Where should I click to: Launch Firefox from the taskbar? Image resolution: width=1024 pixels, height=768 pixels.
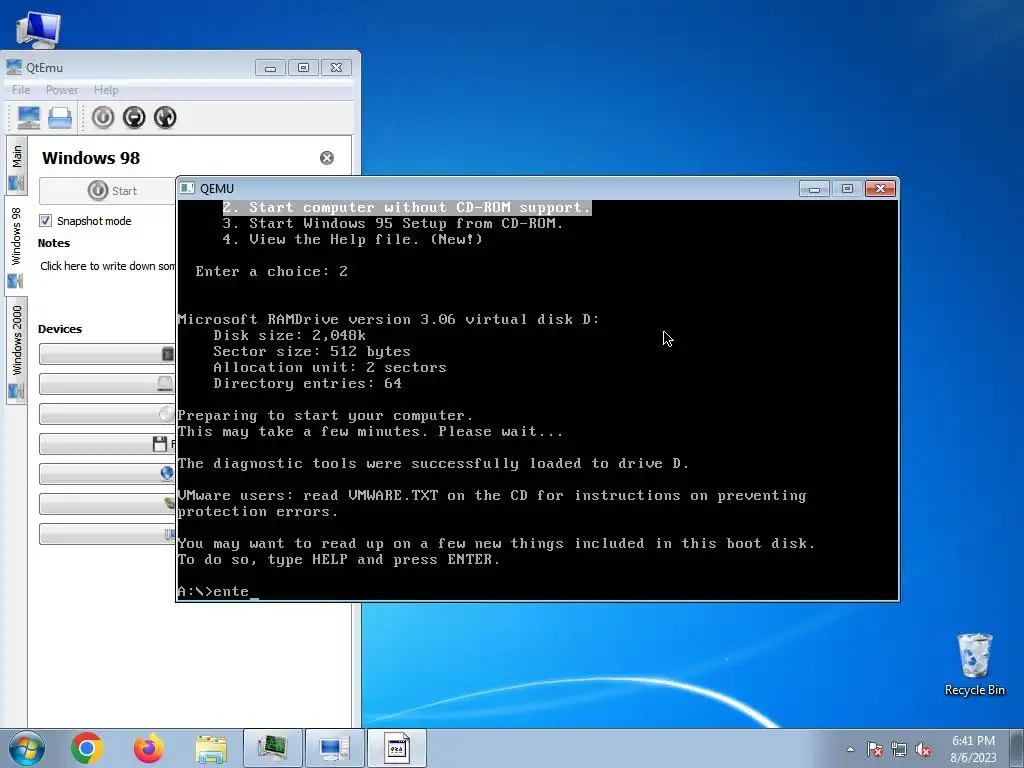coord(149,748)
